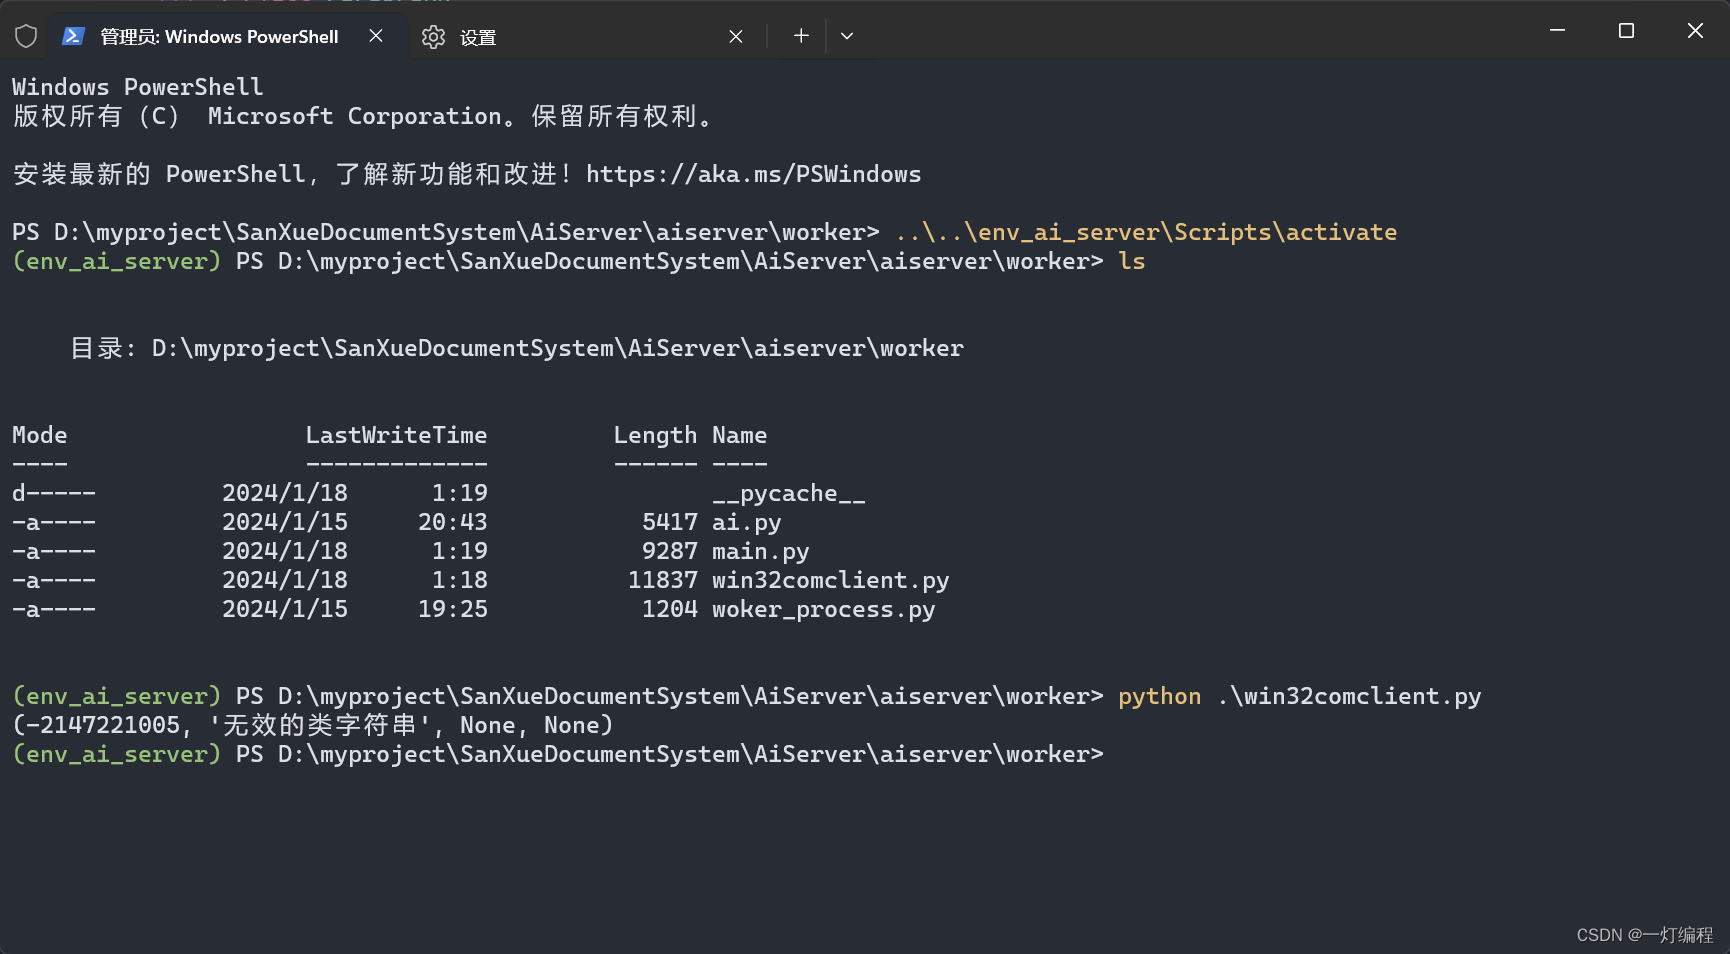Viewport: 1730px width, 954px height.
Task: Click the Mode column header
Action: click(40, 435)
